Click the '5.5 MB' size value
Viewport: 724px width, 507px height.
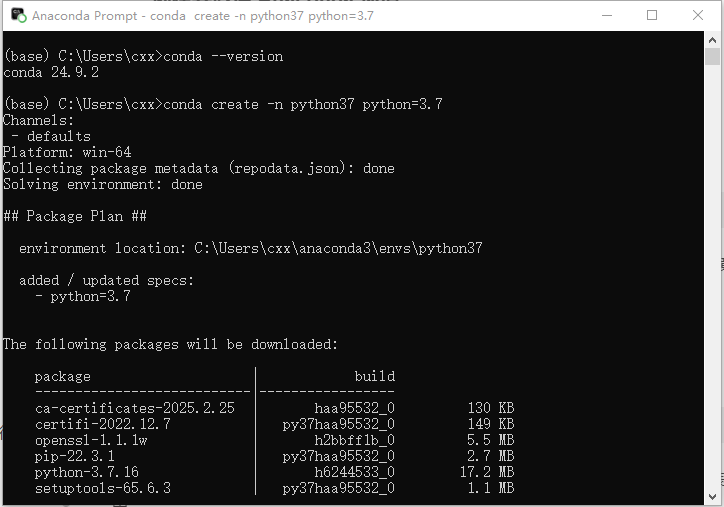491,440
